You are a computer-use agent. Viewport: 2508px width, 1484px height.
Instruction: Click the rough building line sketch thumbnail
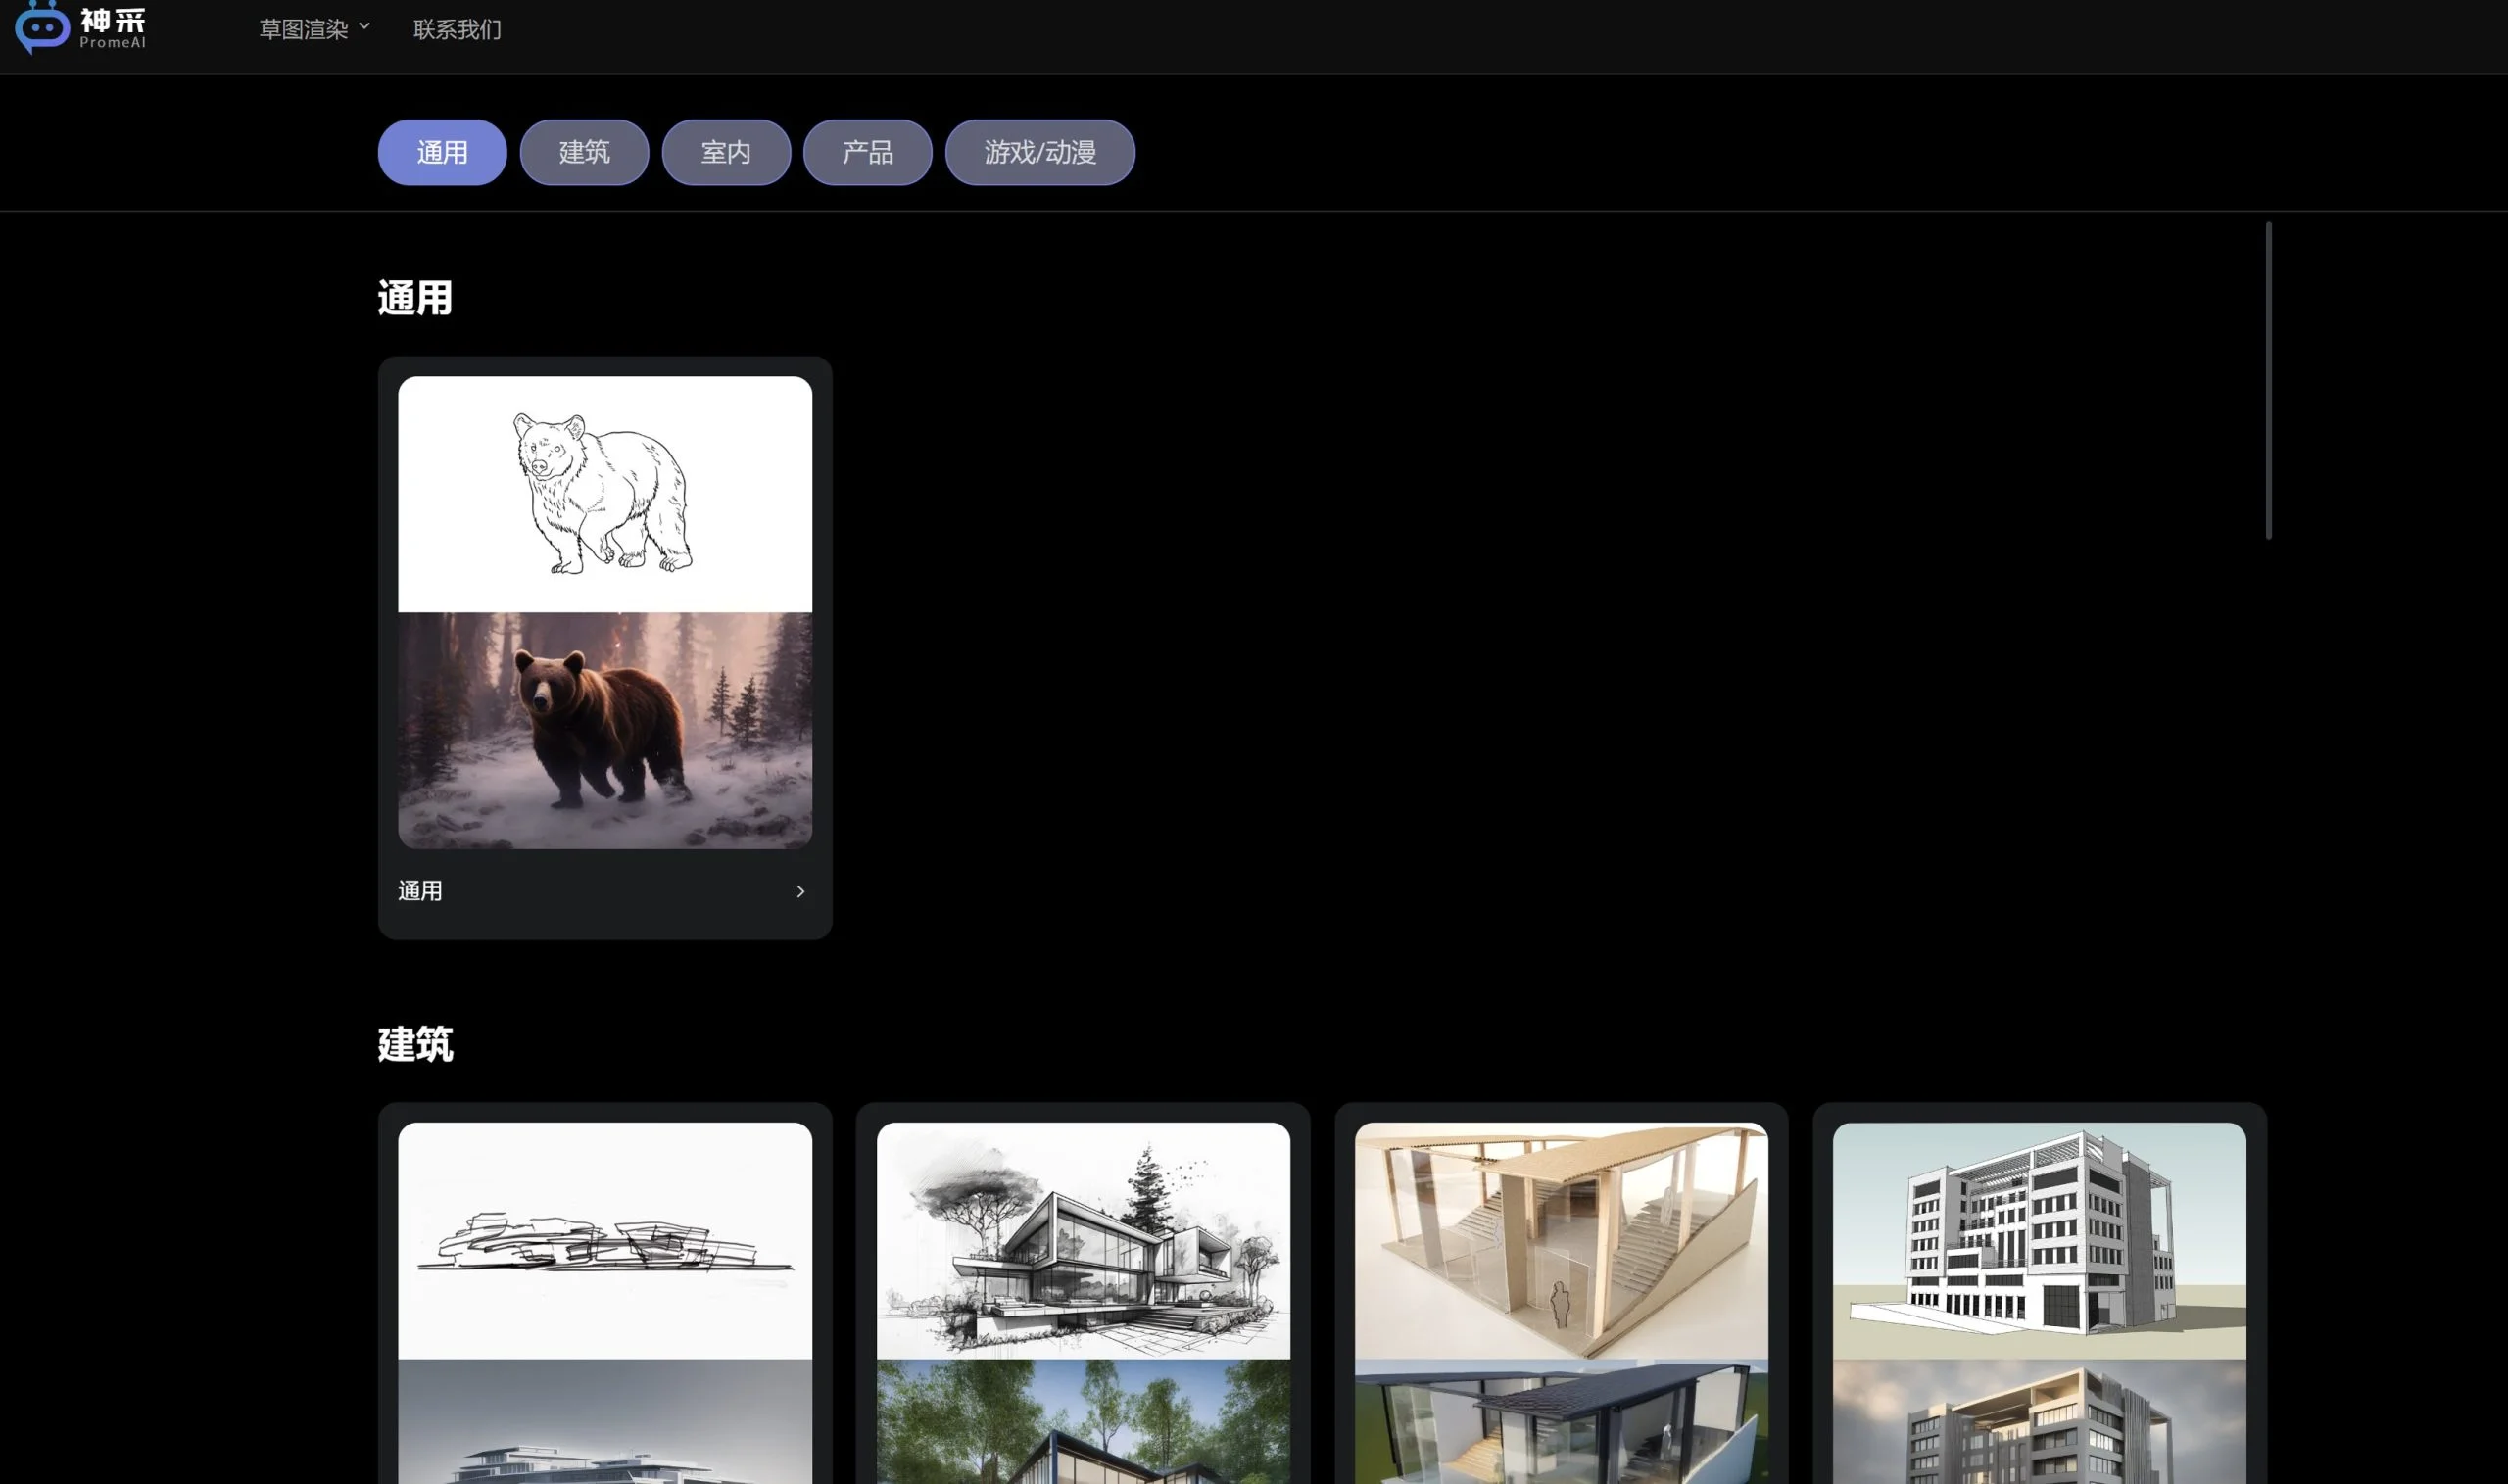(x=604, y=1240)
